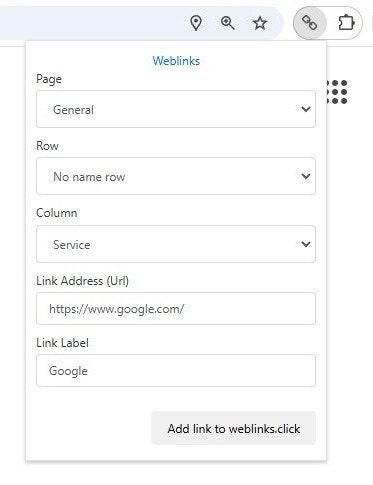Focus the Link Address (Url) input field
Image resolution: width=373 pixels, height=485 pixels.
click(x=176, y=308)
